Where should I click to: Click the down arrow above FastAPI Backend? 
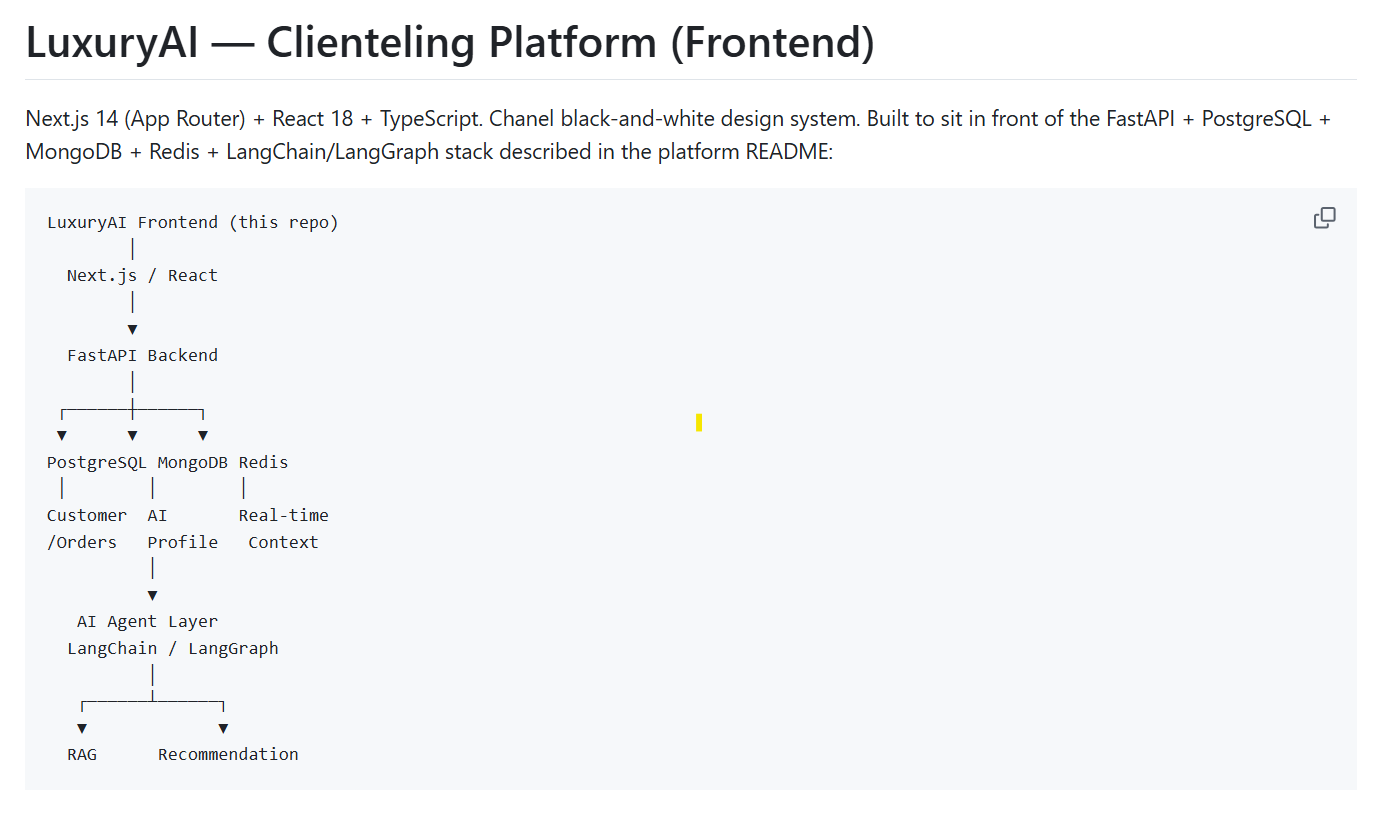pos(132,329)
